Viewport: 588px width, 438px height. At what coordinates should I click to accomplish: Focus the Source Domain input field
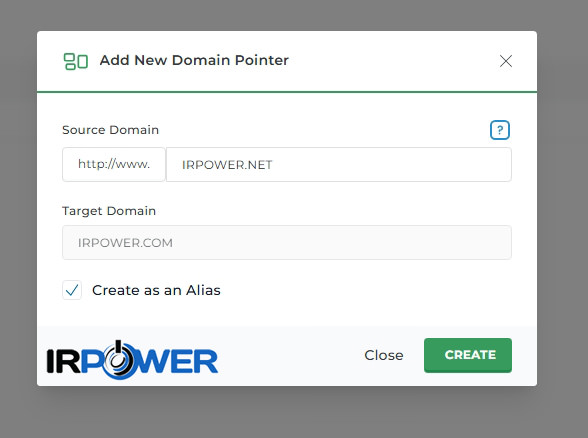click(x=339, y=164)
